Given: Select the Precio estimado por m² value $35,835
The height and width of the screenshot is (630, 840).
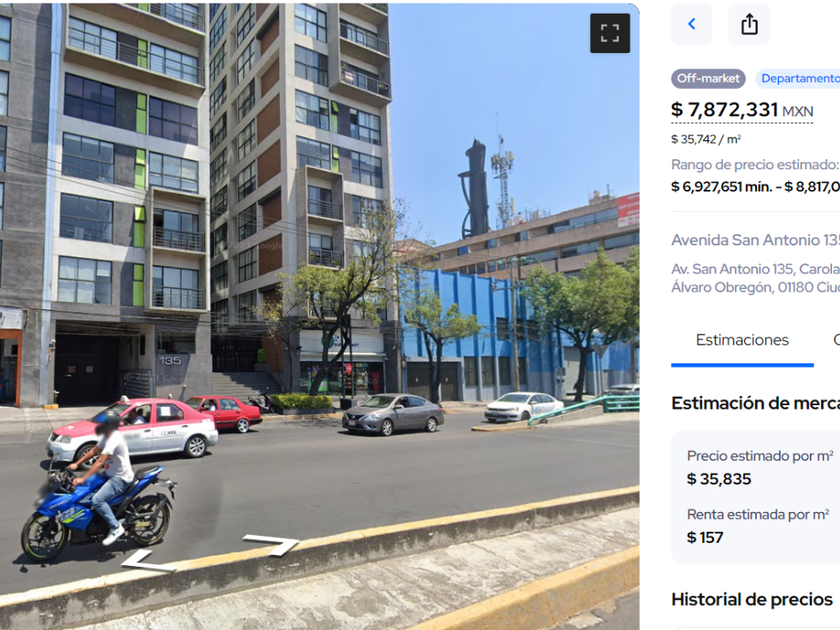Looking at the screenshot, I should pos(719,479).
